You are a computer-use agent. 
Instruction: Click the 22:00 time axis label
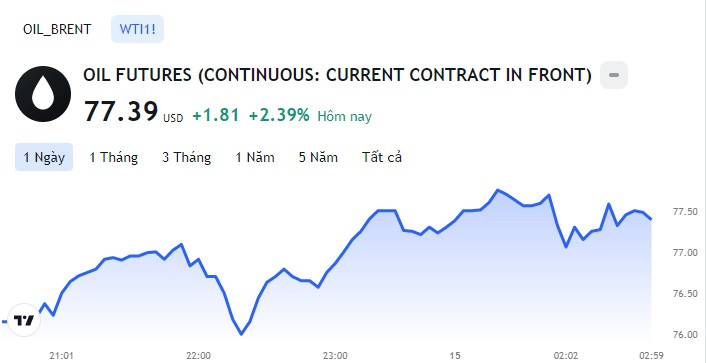pos(199,355)
